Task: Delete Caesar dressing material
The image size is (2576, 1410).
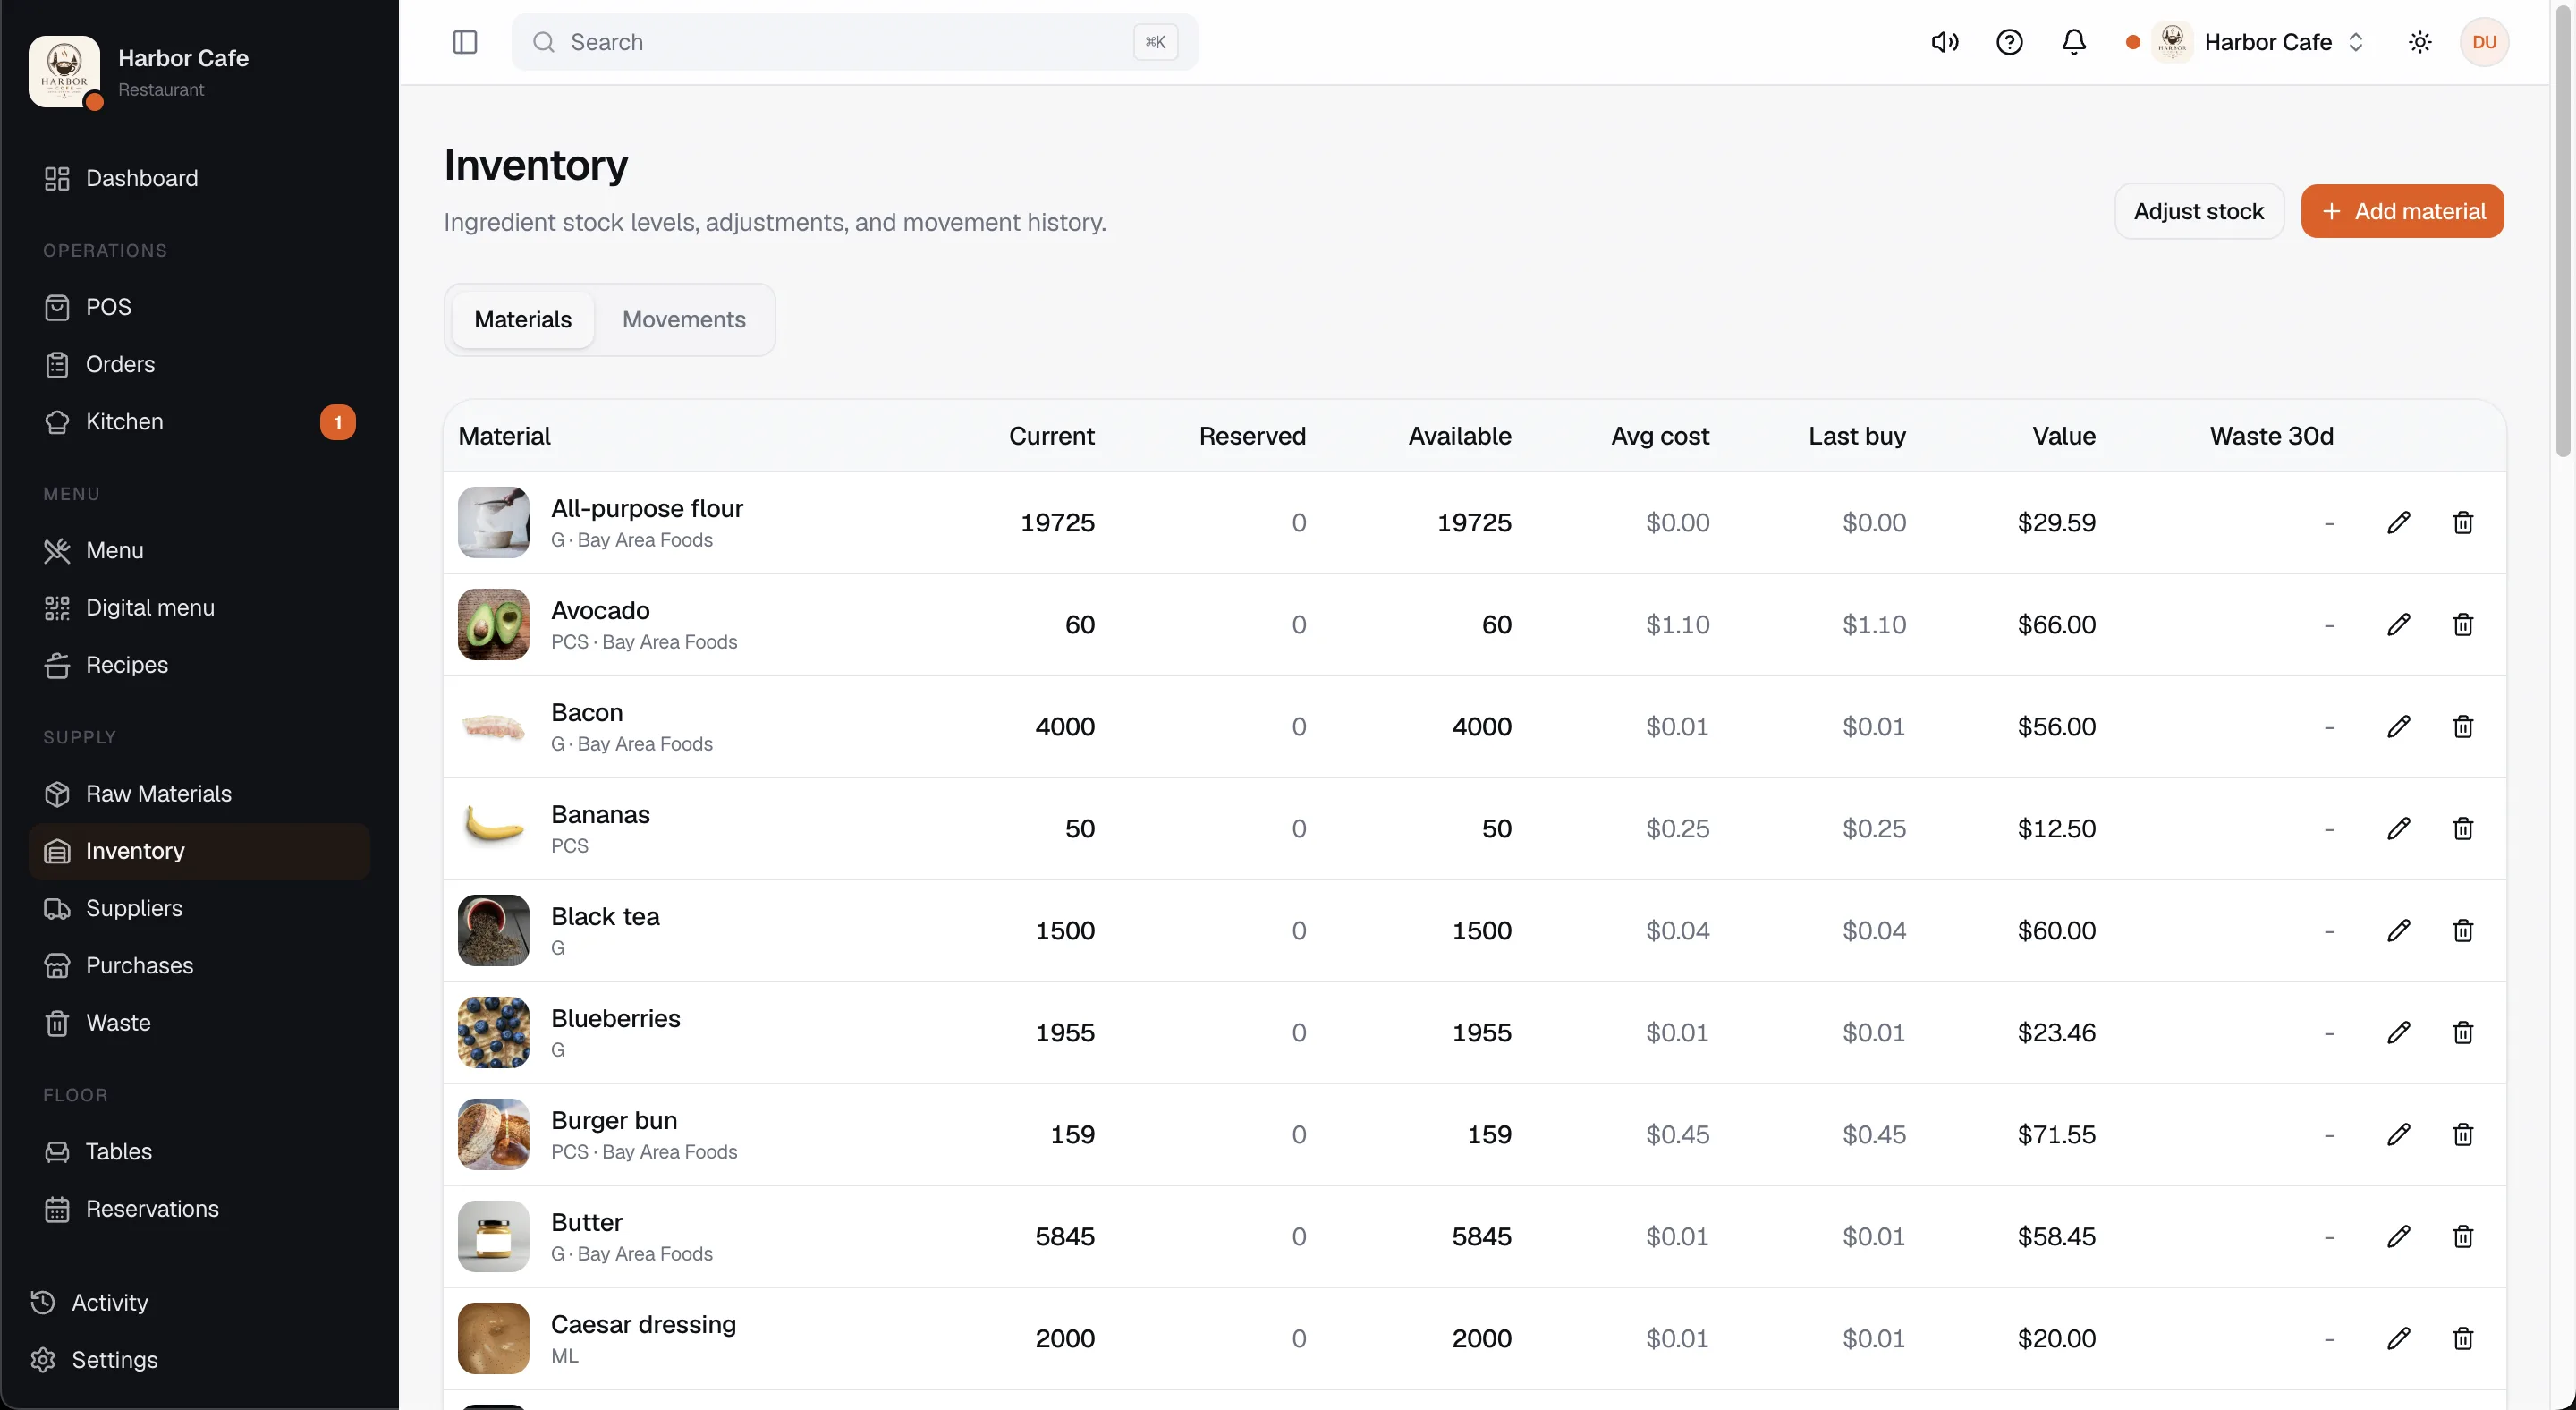Action: click(x=2463, y=1339)
